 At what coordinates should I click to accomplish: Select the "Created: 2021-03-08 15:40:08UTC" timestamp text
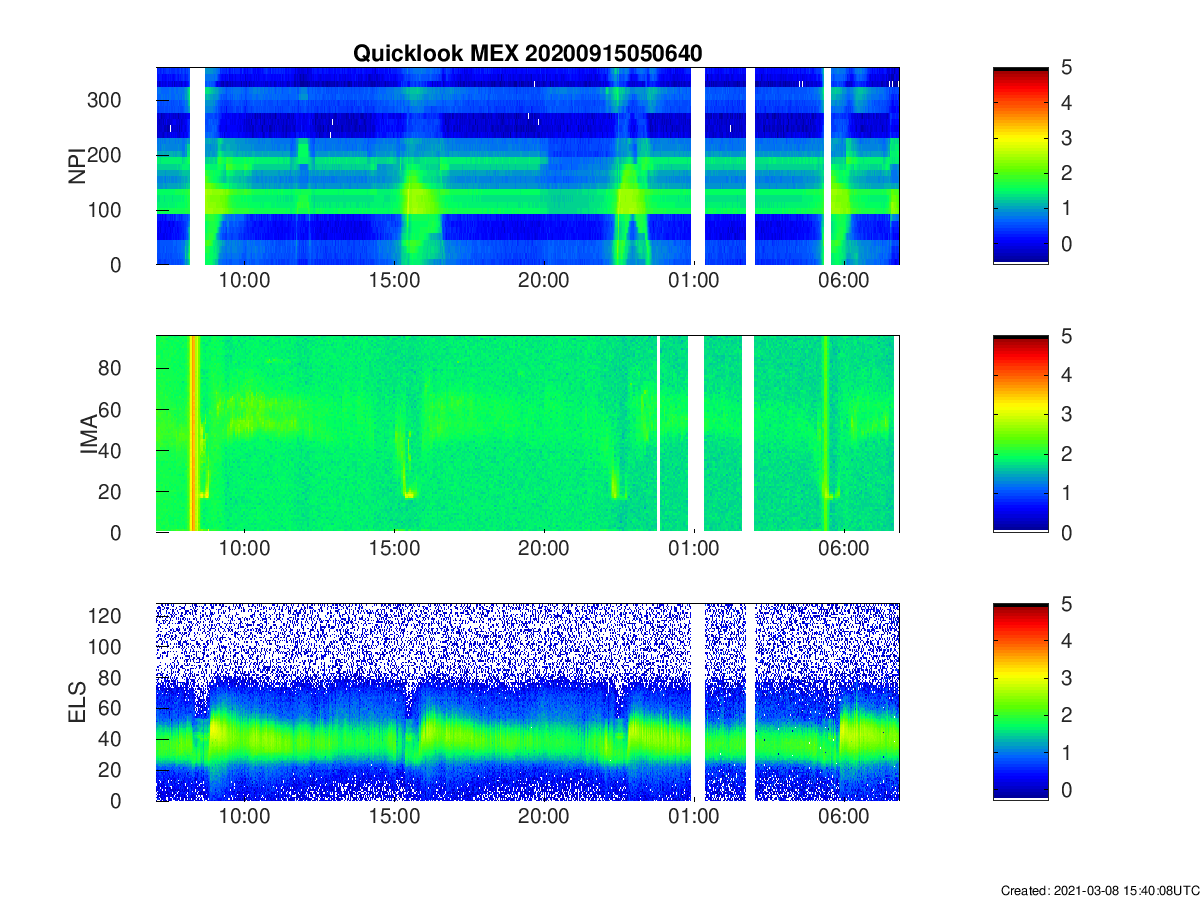(x=1098, y=890)
